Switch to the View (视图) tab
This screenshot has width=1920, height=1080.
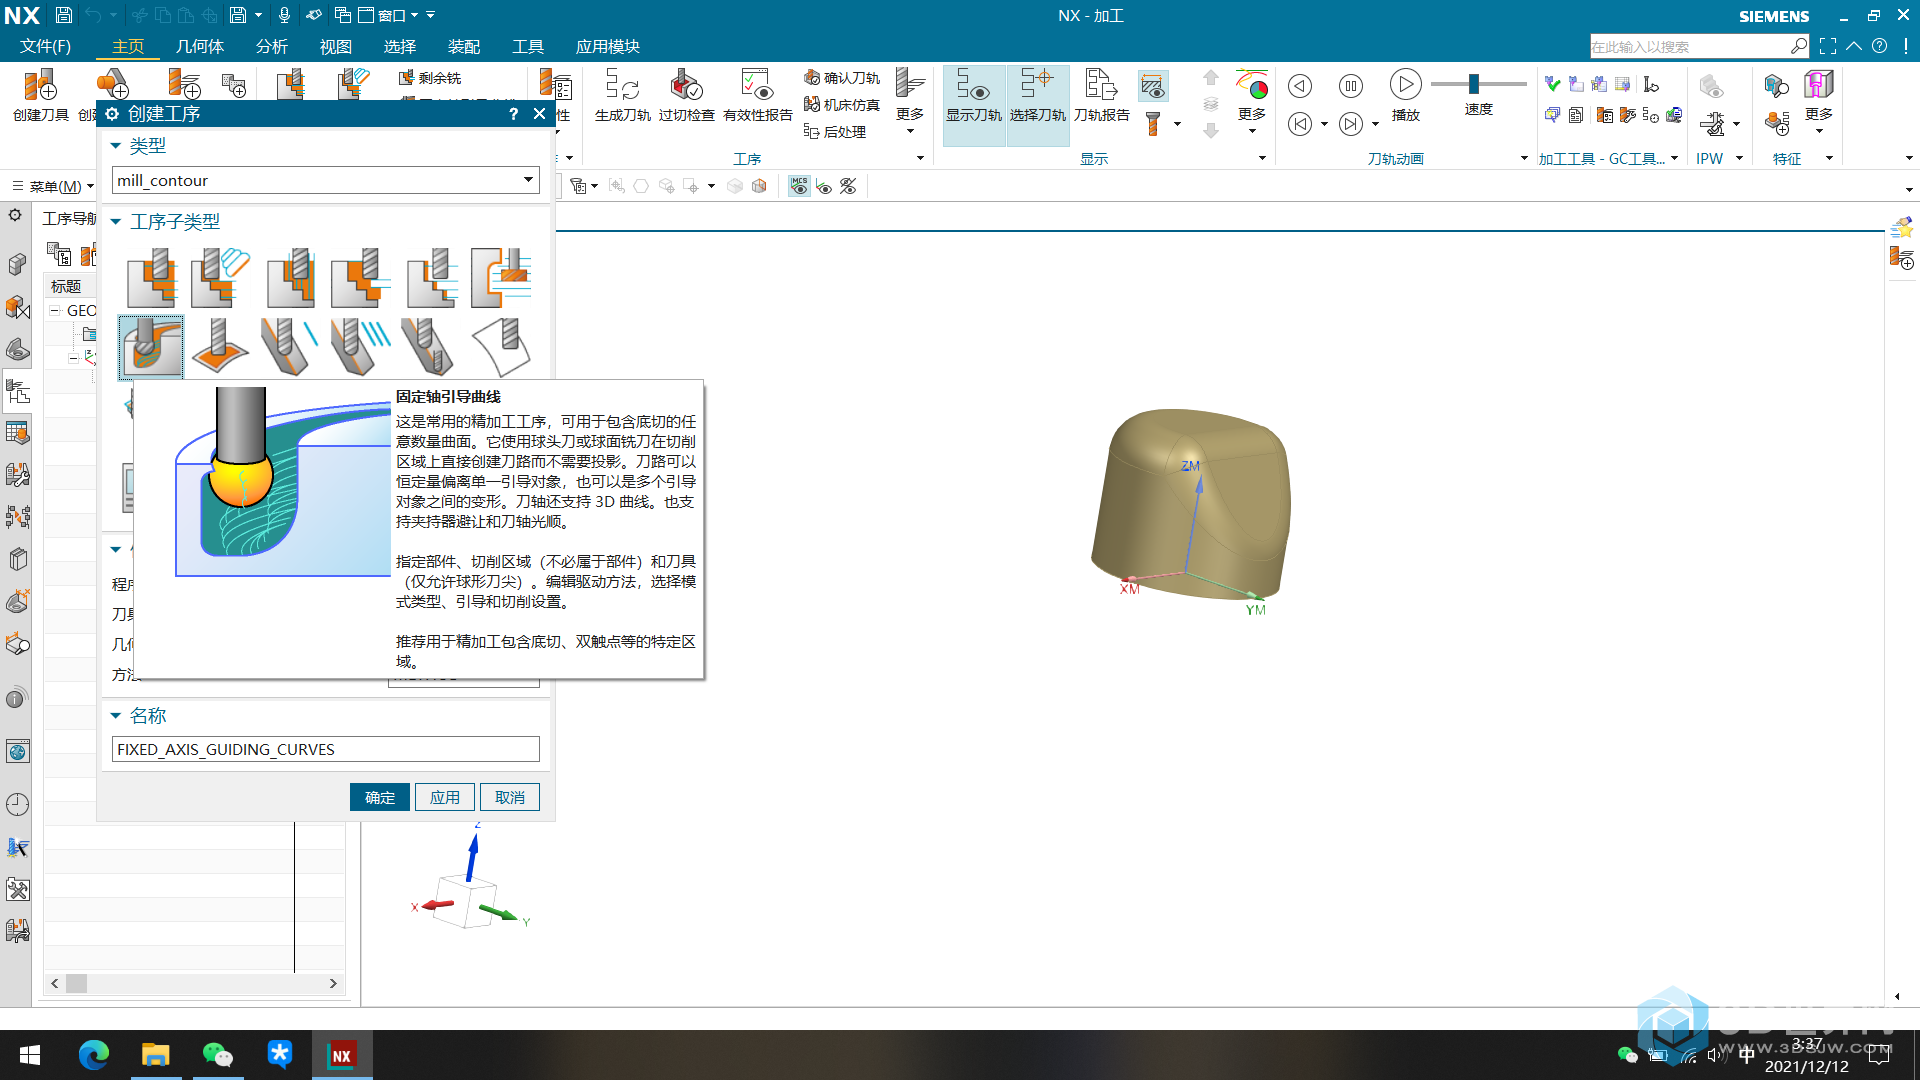[x=336, y=46]
